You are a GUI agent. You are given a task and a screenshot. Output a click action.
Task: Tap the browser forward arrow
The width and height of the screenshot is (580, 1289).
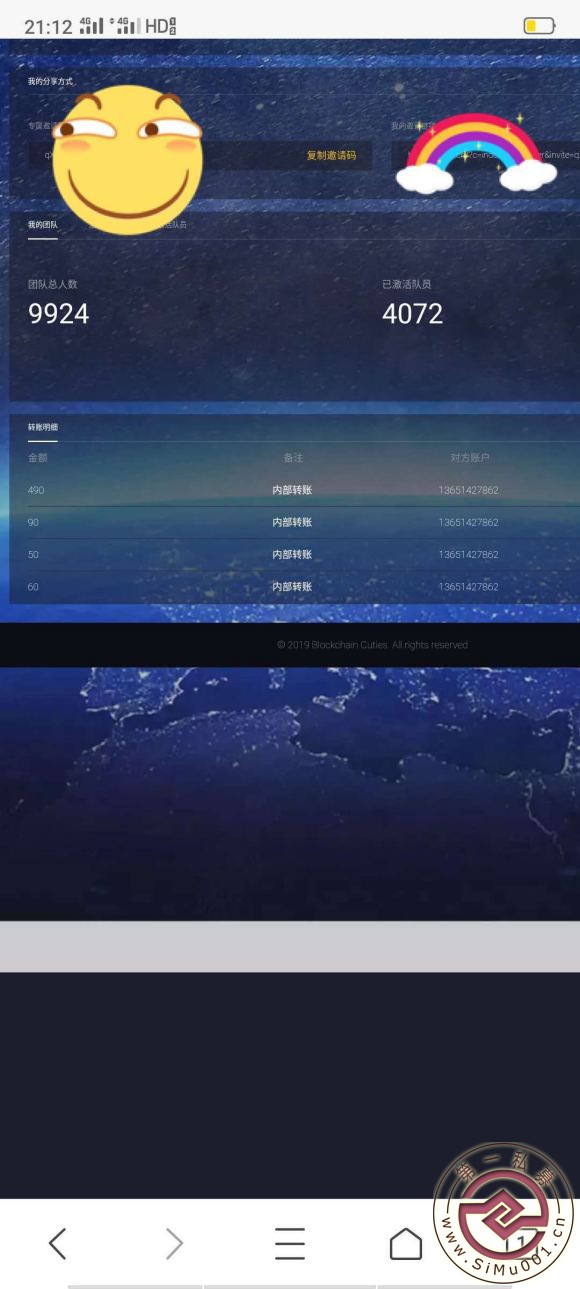[x=174, y=1243]
